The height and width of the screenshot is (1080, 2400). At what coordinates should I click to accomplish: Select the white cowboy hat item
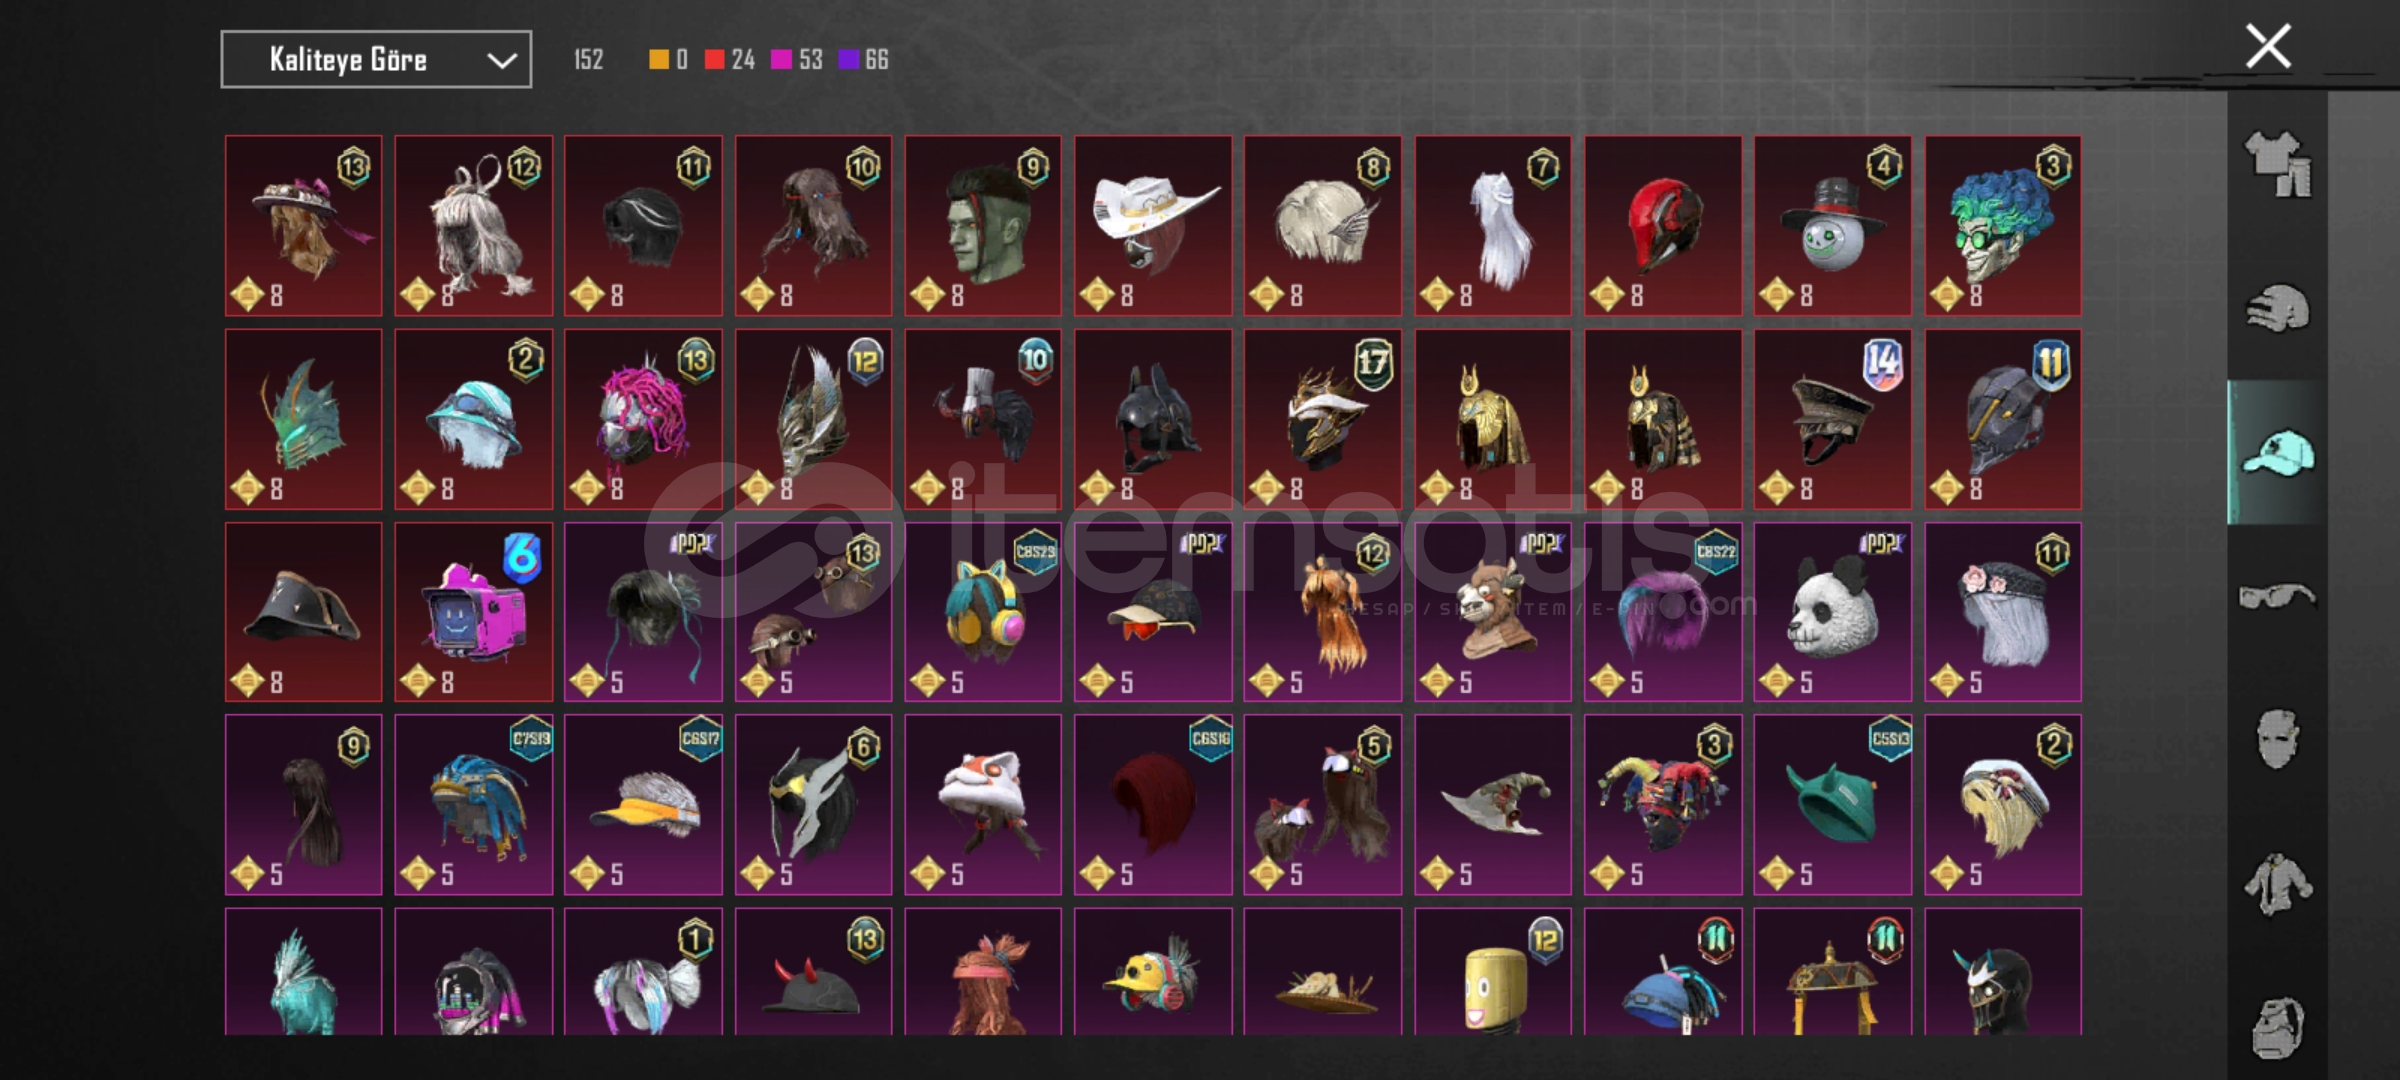click(1153, 226)
